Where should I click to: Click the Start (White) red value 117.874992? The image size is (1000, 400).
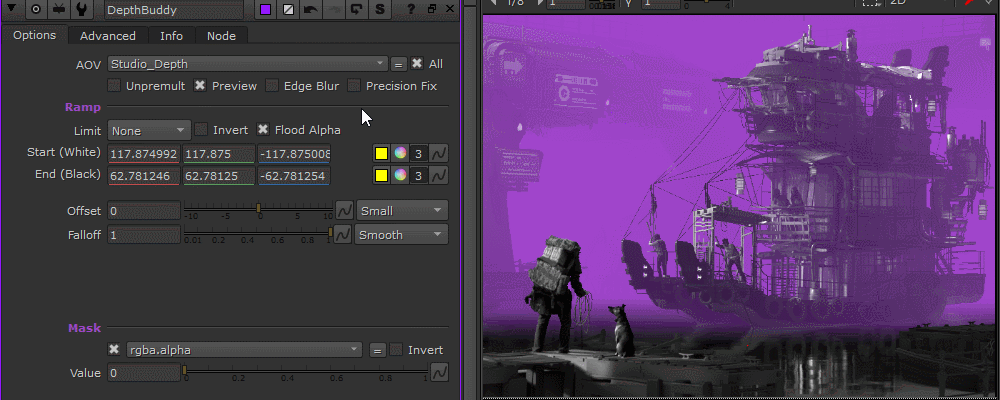coord(144,154)
